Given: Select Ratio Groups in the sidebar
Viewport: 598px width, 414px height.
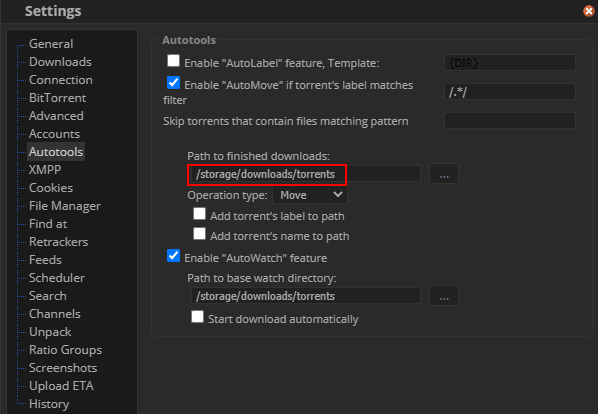Looking at the screenshot, I should (x=66, y=350).
